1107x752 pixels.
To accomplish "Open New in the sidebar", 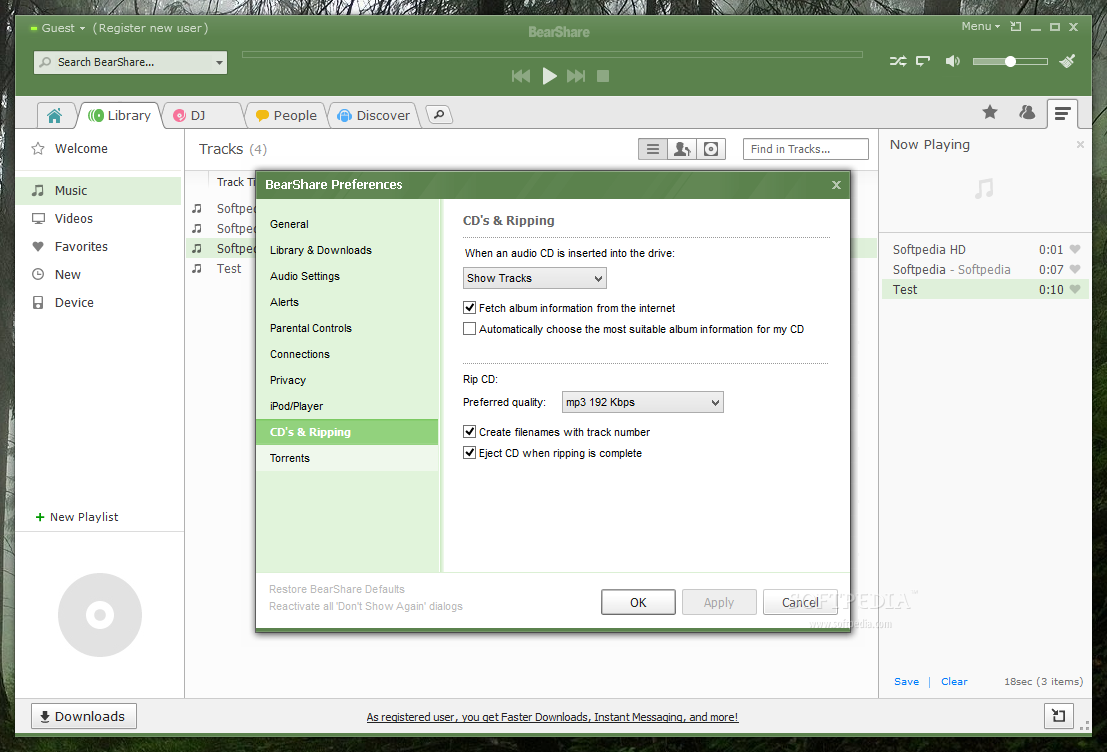I will [x=99, y=275].
